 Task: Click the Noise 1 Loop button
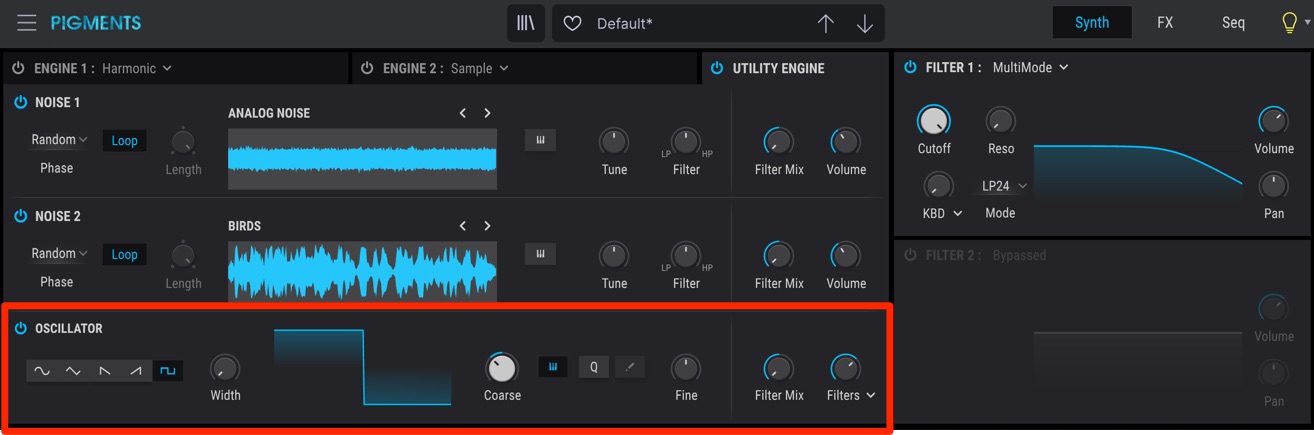click(x=125, y=141)
